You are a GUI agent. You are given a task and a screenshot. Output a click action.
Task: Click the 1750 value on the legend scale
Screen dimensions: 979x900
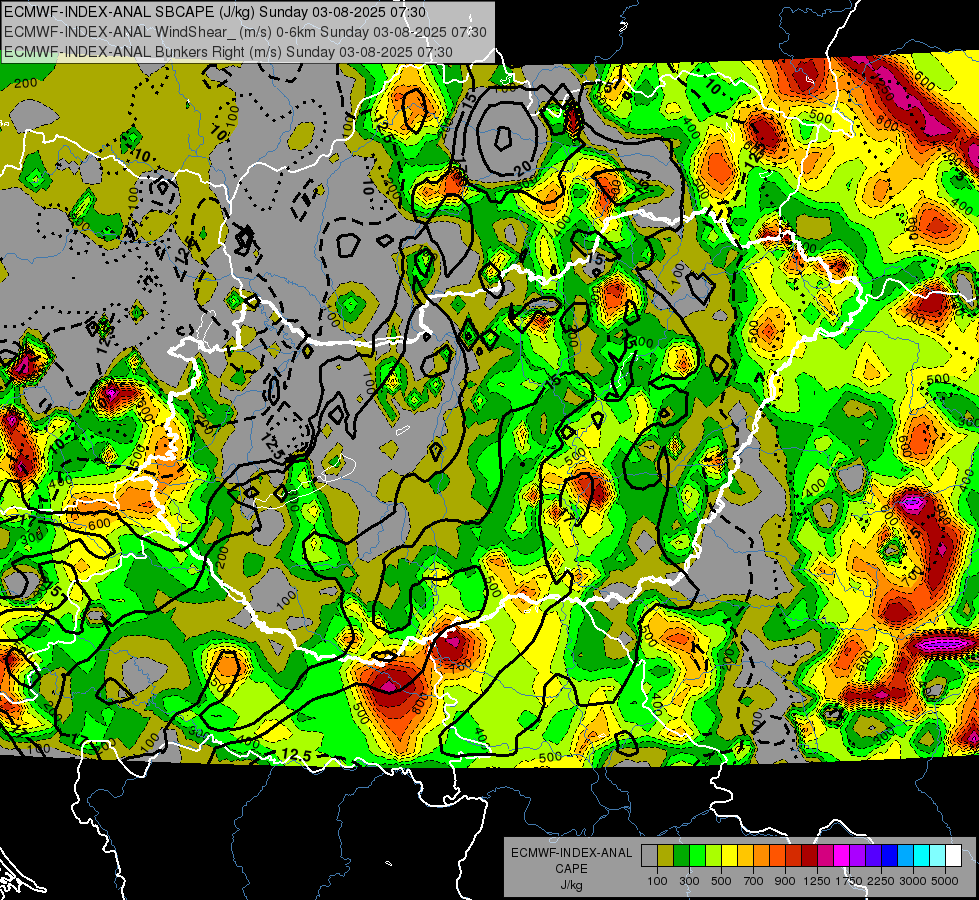(849, 881)
